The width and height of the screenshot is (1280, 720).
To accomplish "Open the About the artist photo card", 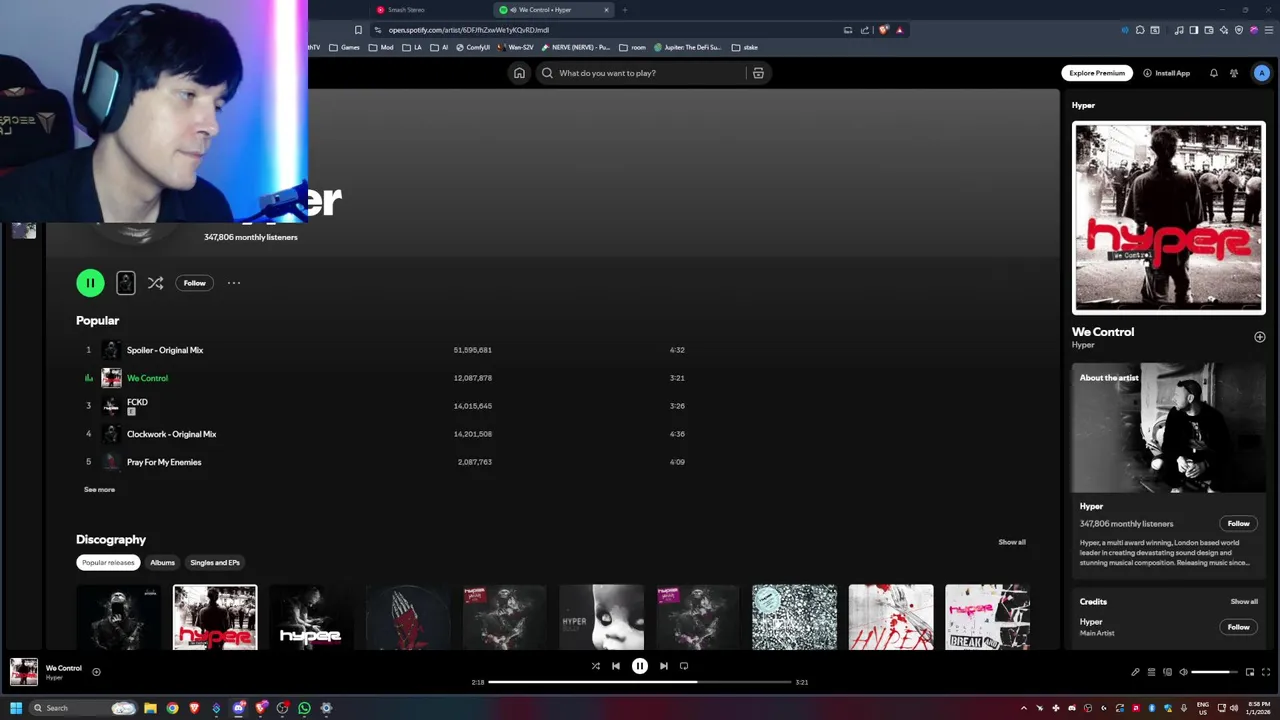I will coord(1168,428).
